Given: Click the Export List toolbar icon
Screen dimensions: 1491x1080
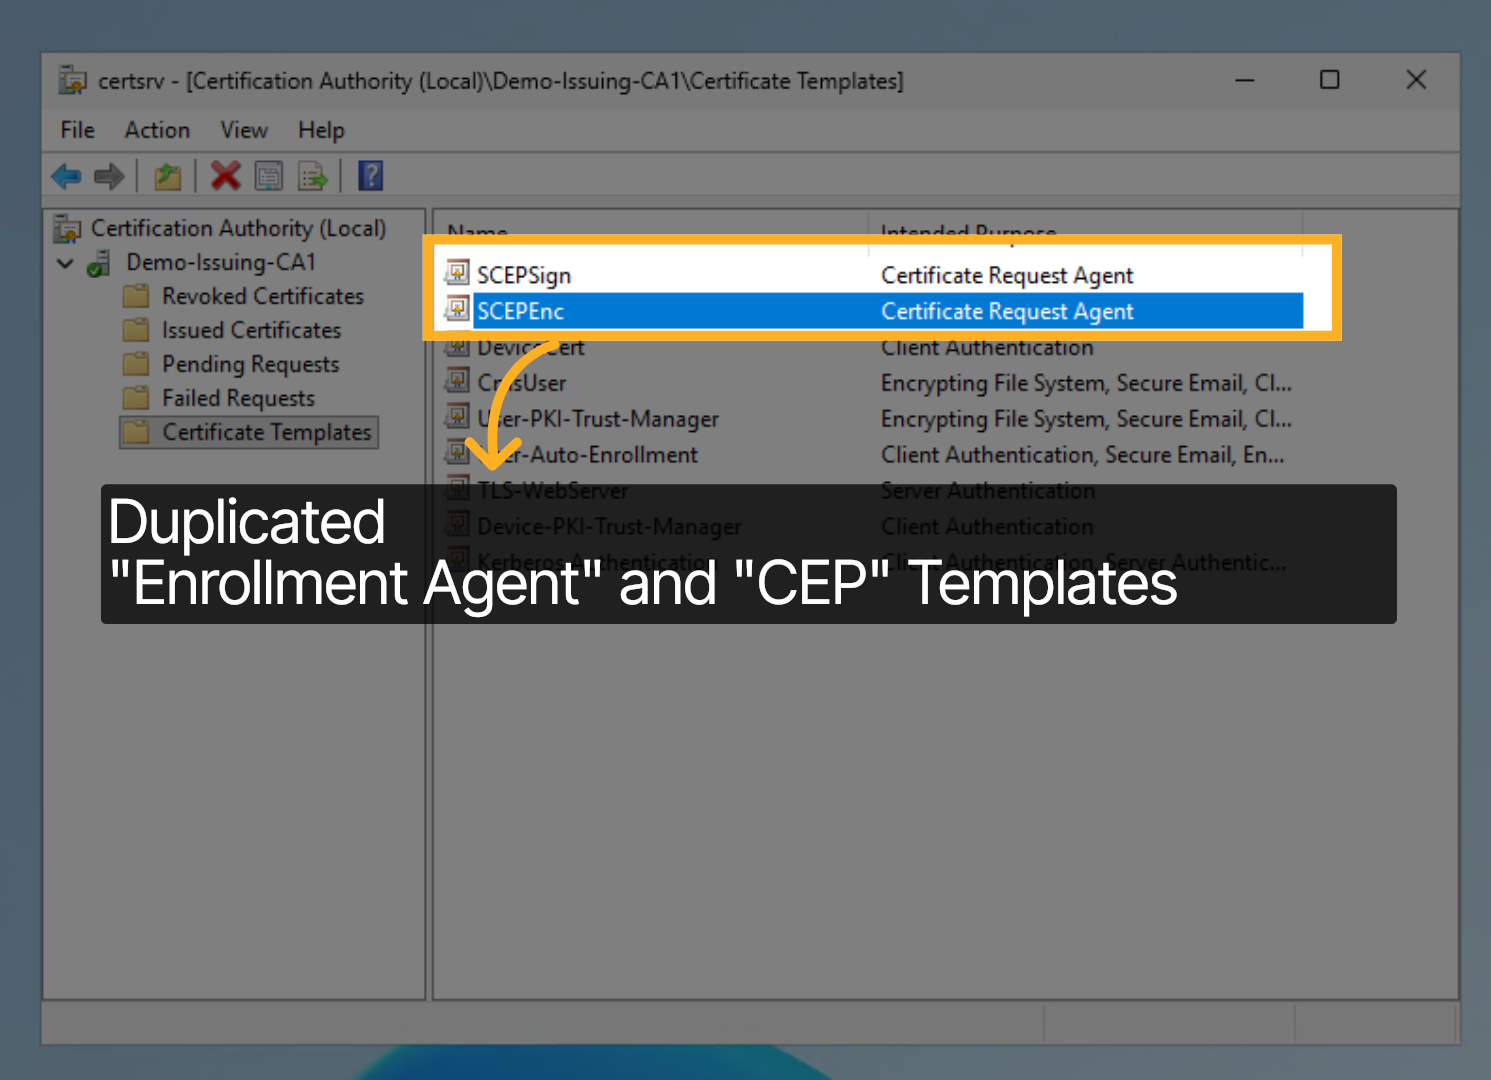Looking at the screenshot, I should point(313,177).
